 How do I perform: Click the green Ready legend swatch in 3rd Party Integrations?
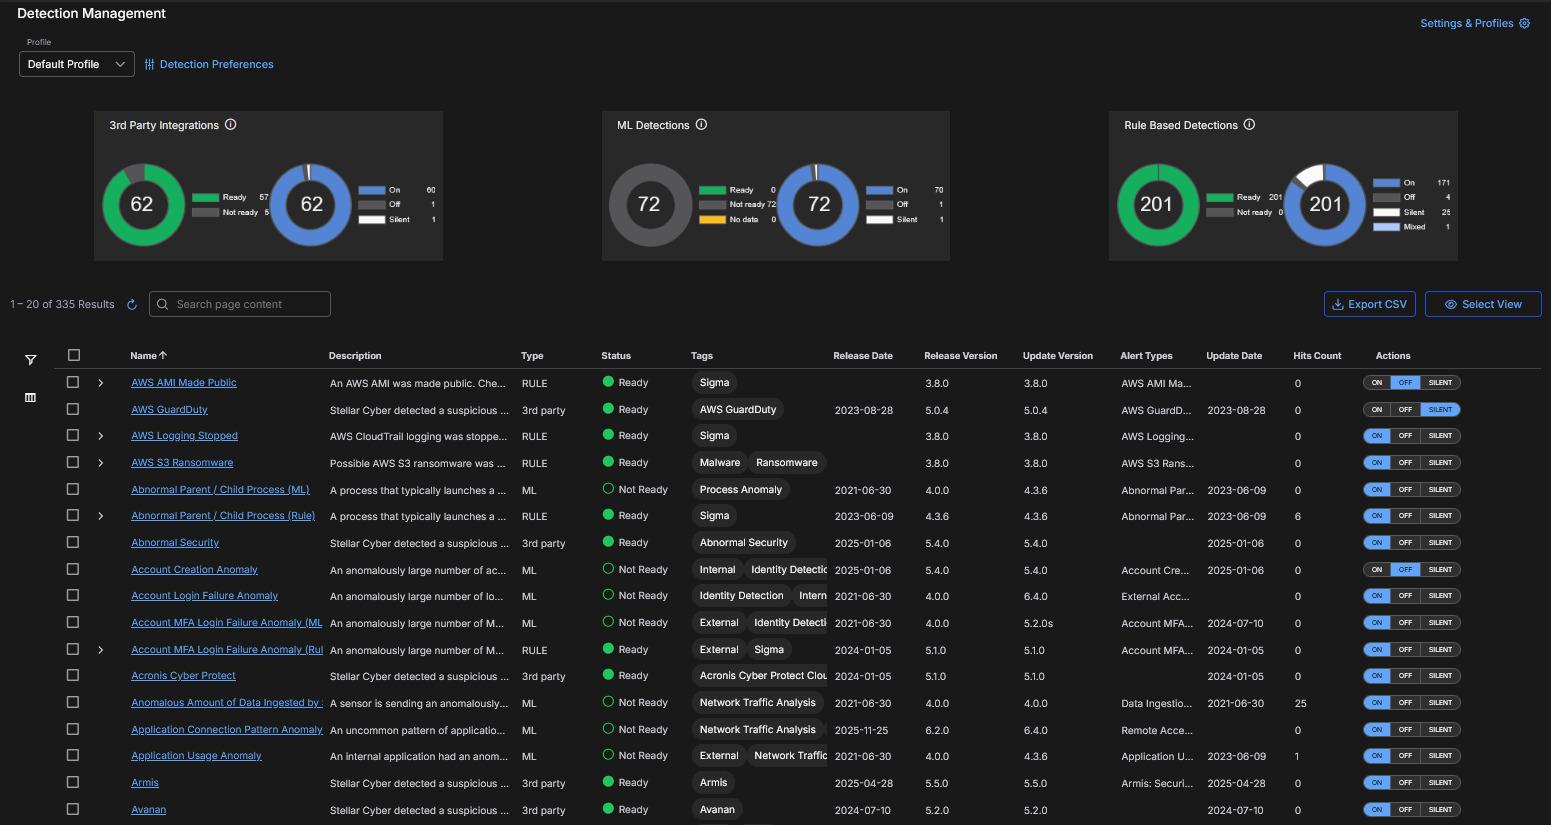tap(205, 197)
